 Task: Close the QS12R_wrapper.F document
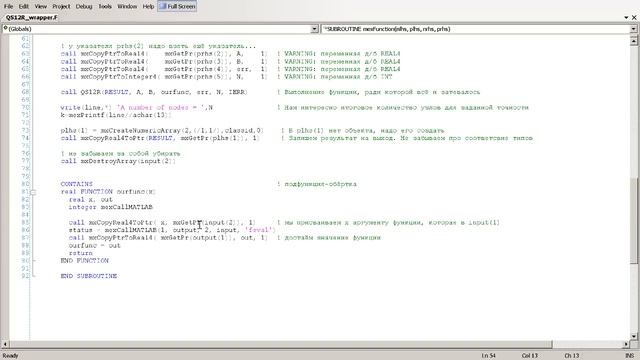[634, 18]
